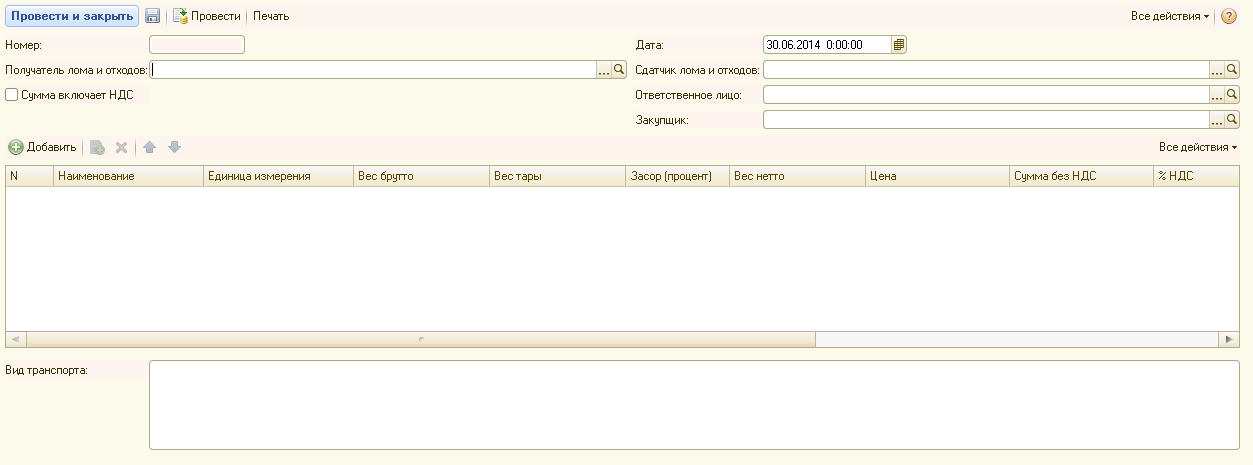Open the help question mark icon
This screenshot has height=465, width=1253.
point(1229,17)
